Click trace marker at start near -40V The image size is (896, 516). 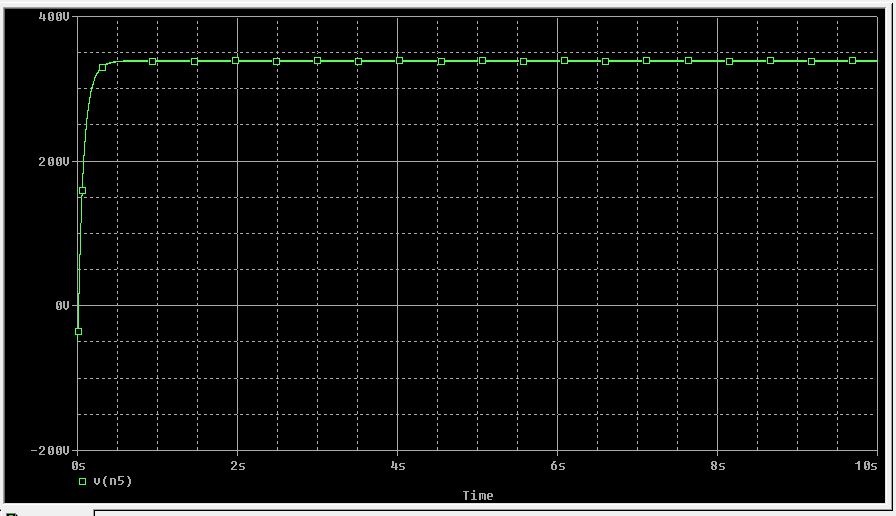point(78,332)
